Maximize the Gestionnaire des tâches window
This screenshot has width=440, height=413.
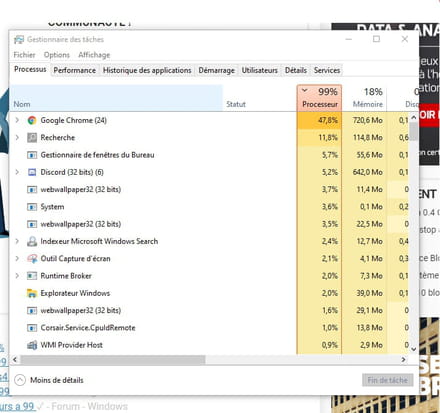coord(376,39)
